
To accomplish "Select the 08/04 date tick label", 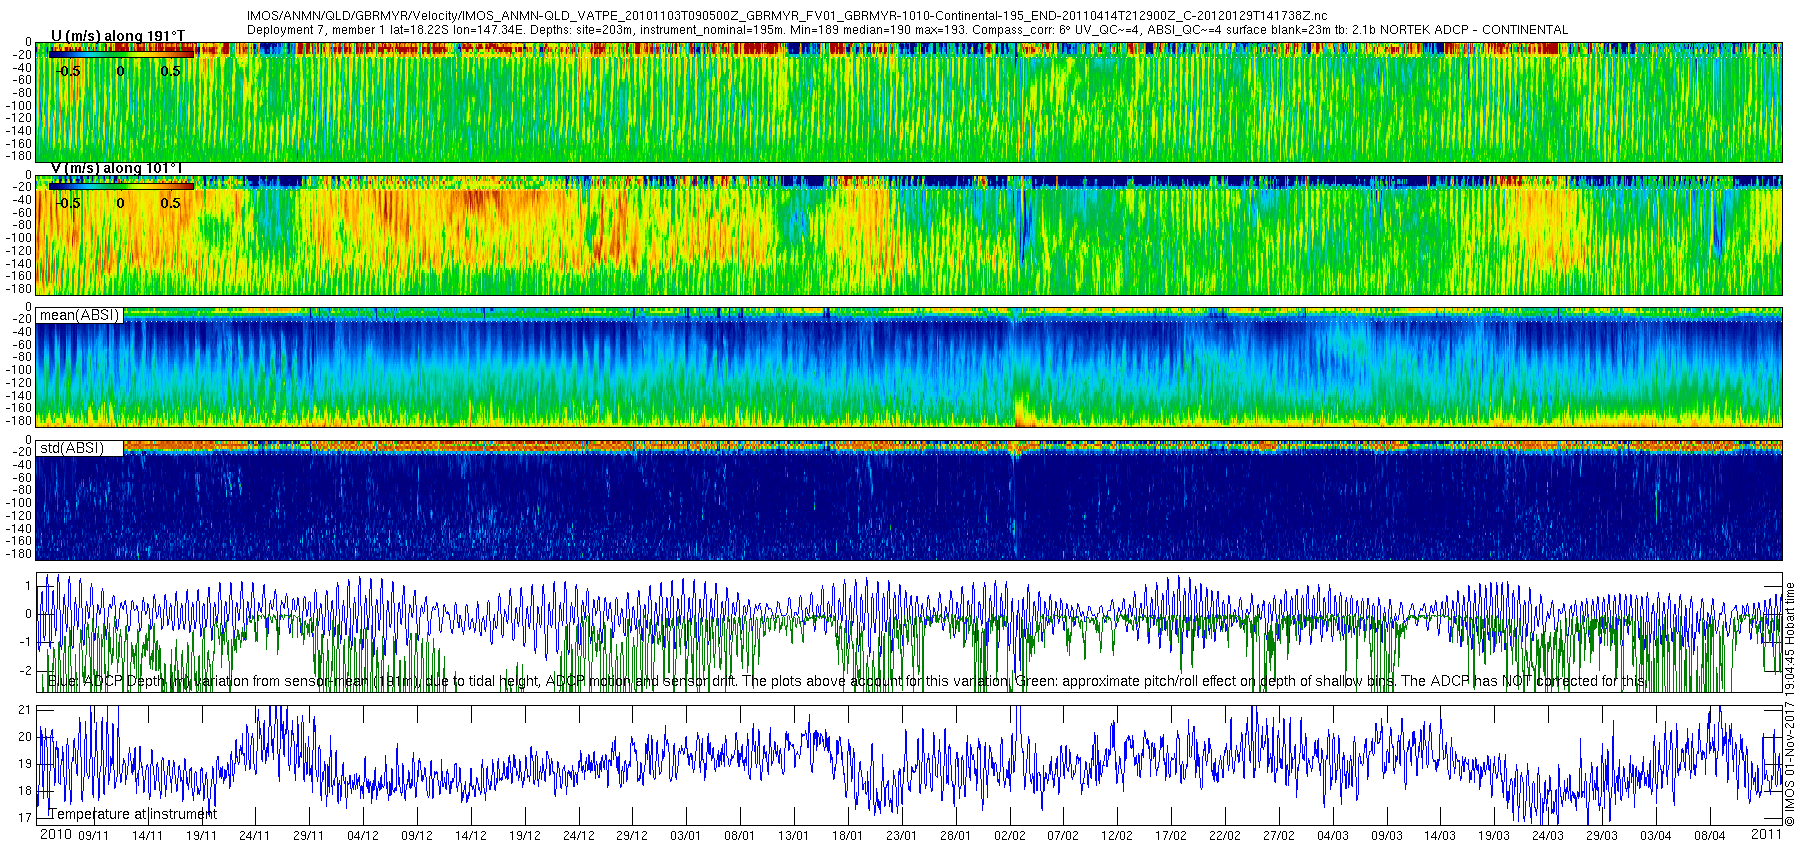I will pyautogui.click(x=1710, y=836).
